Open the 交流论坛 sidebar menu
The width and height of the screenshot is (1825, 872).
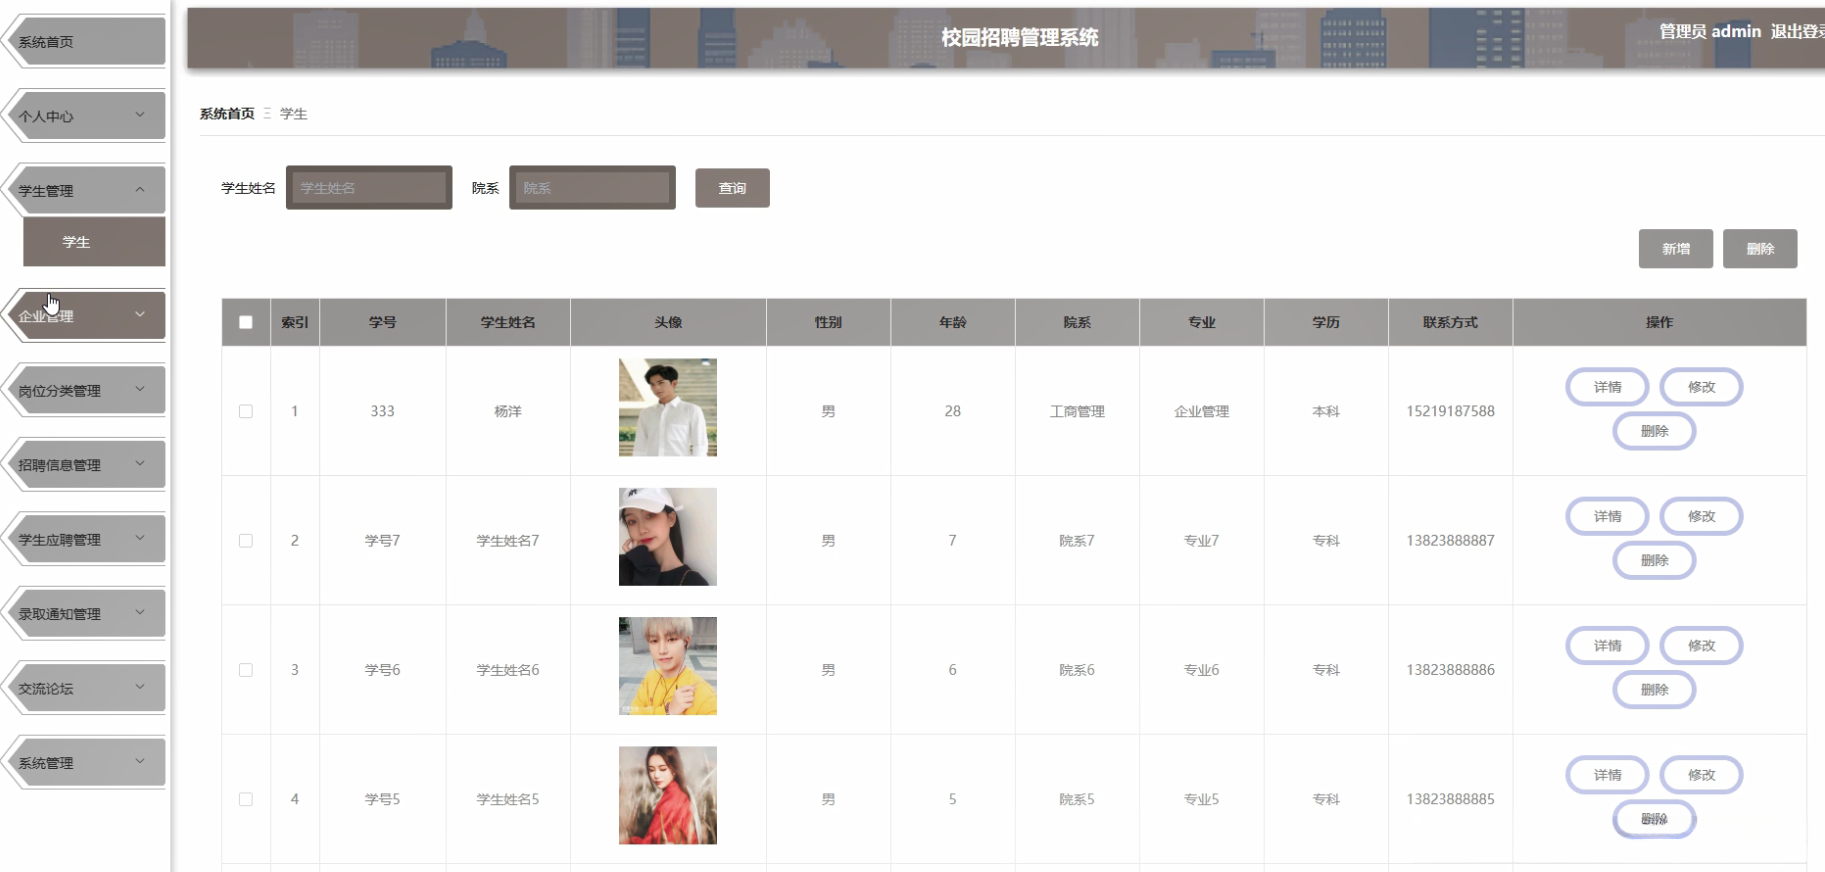[x=86, y=689]
